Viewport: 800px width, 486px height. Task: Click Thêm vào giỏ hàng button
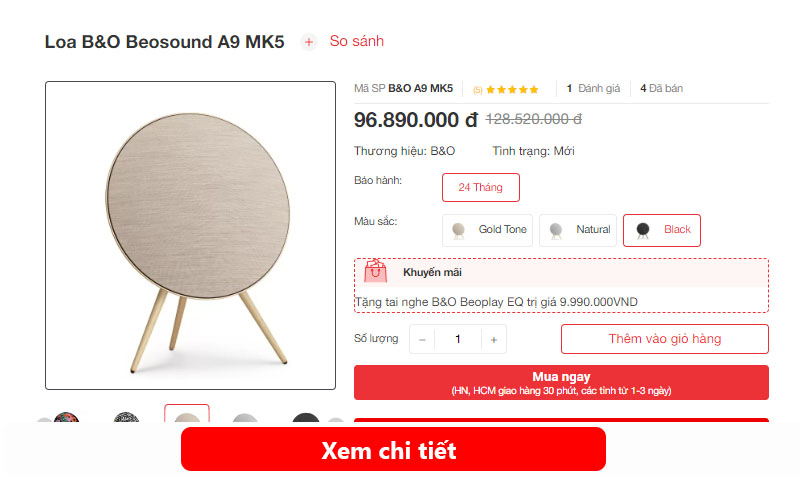(x=665, y=339)
